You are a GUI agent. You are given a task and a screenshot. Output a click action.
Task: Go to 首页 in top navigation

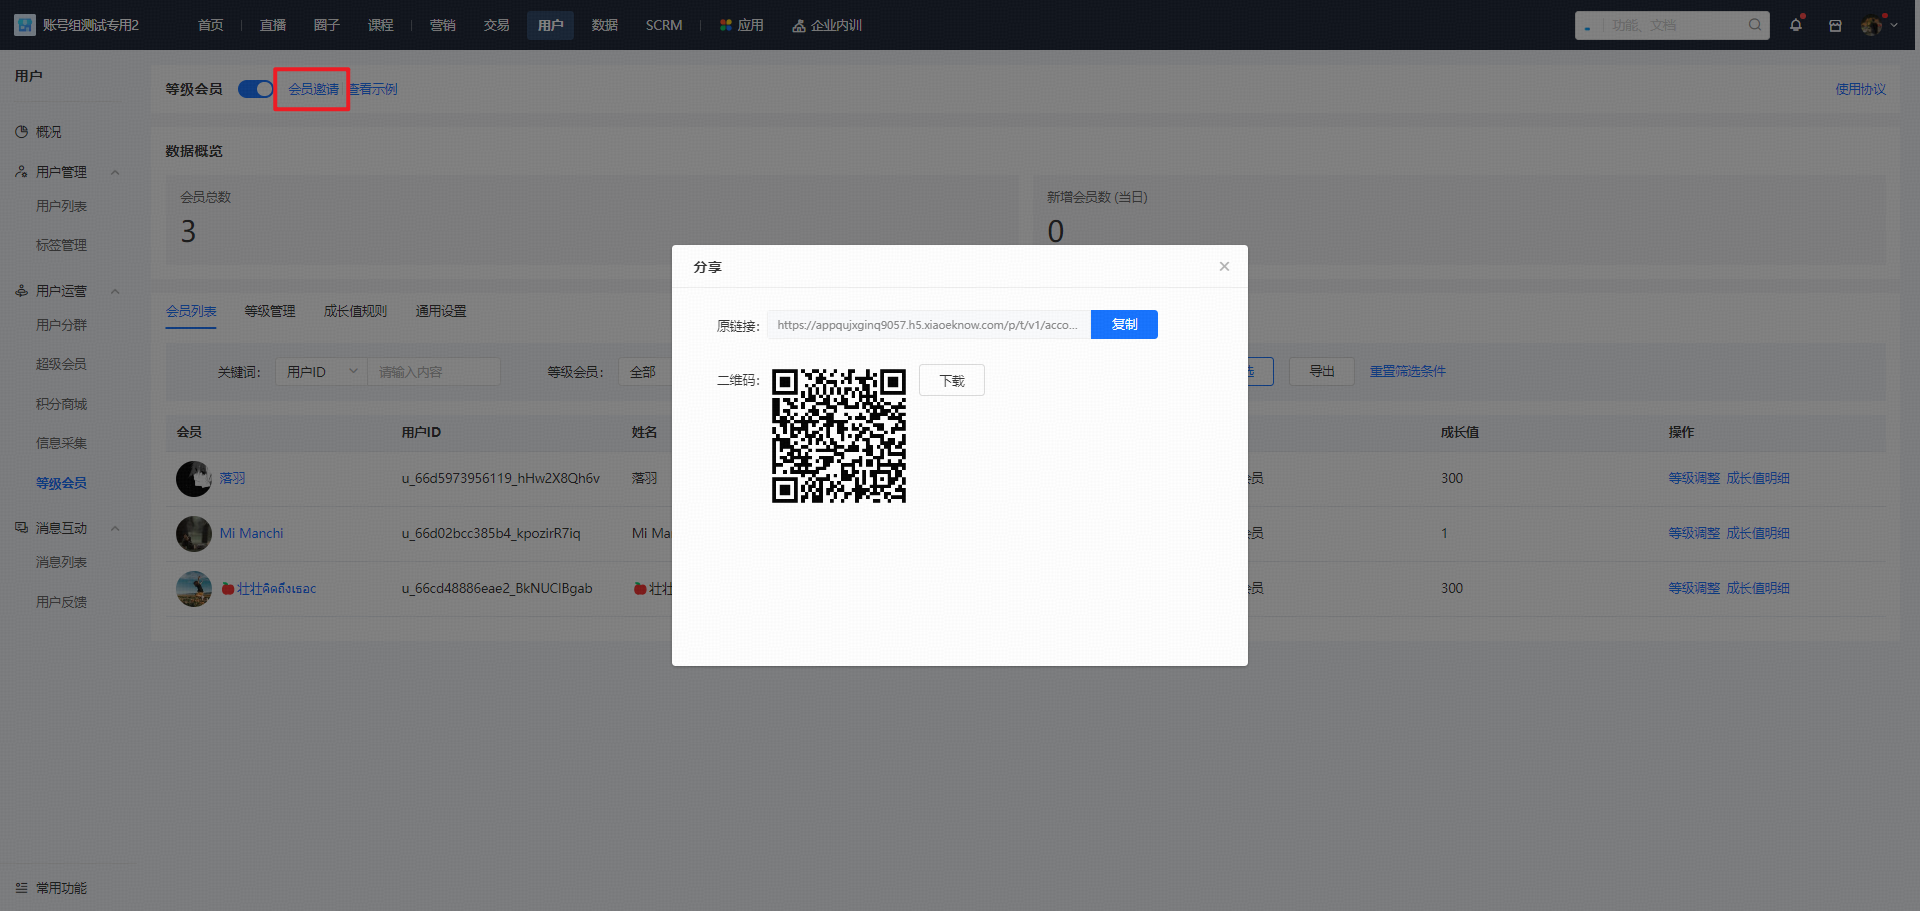point(211,25)
